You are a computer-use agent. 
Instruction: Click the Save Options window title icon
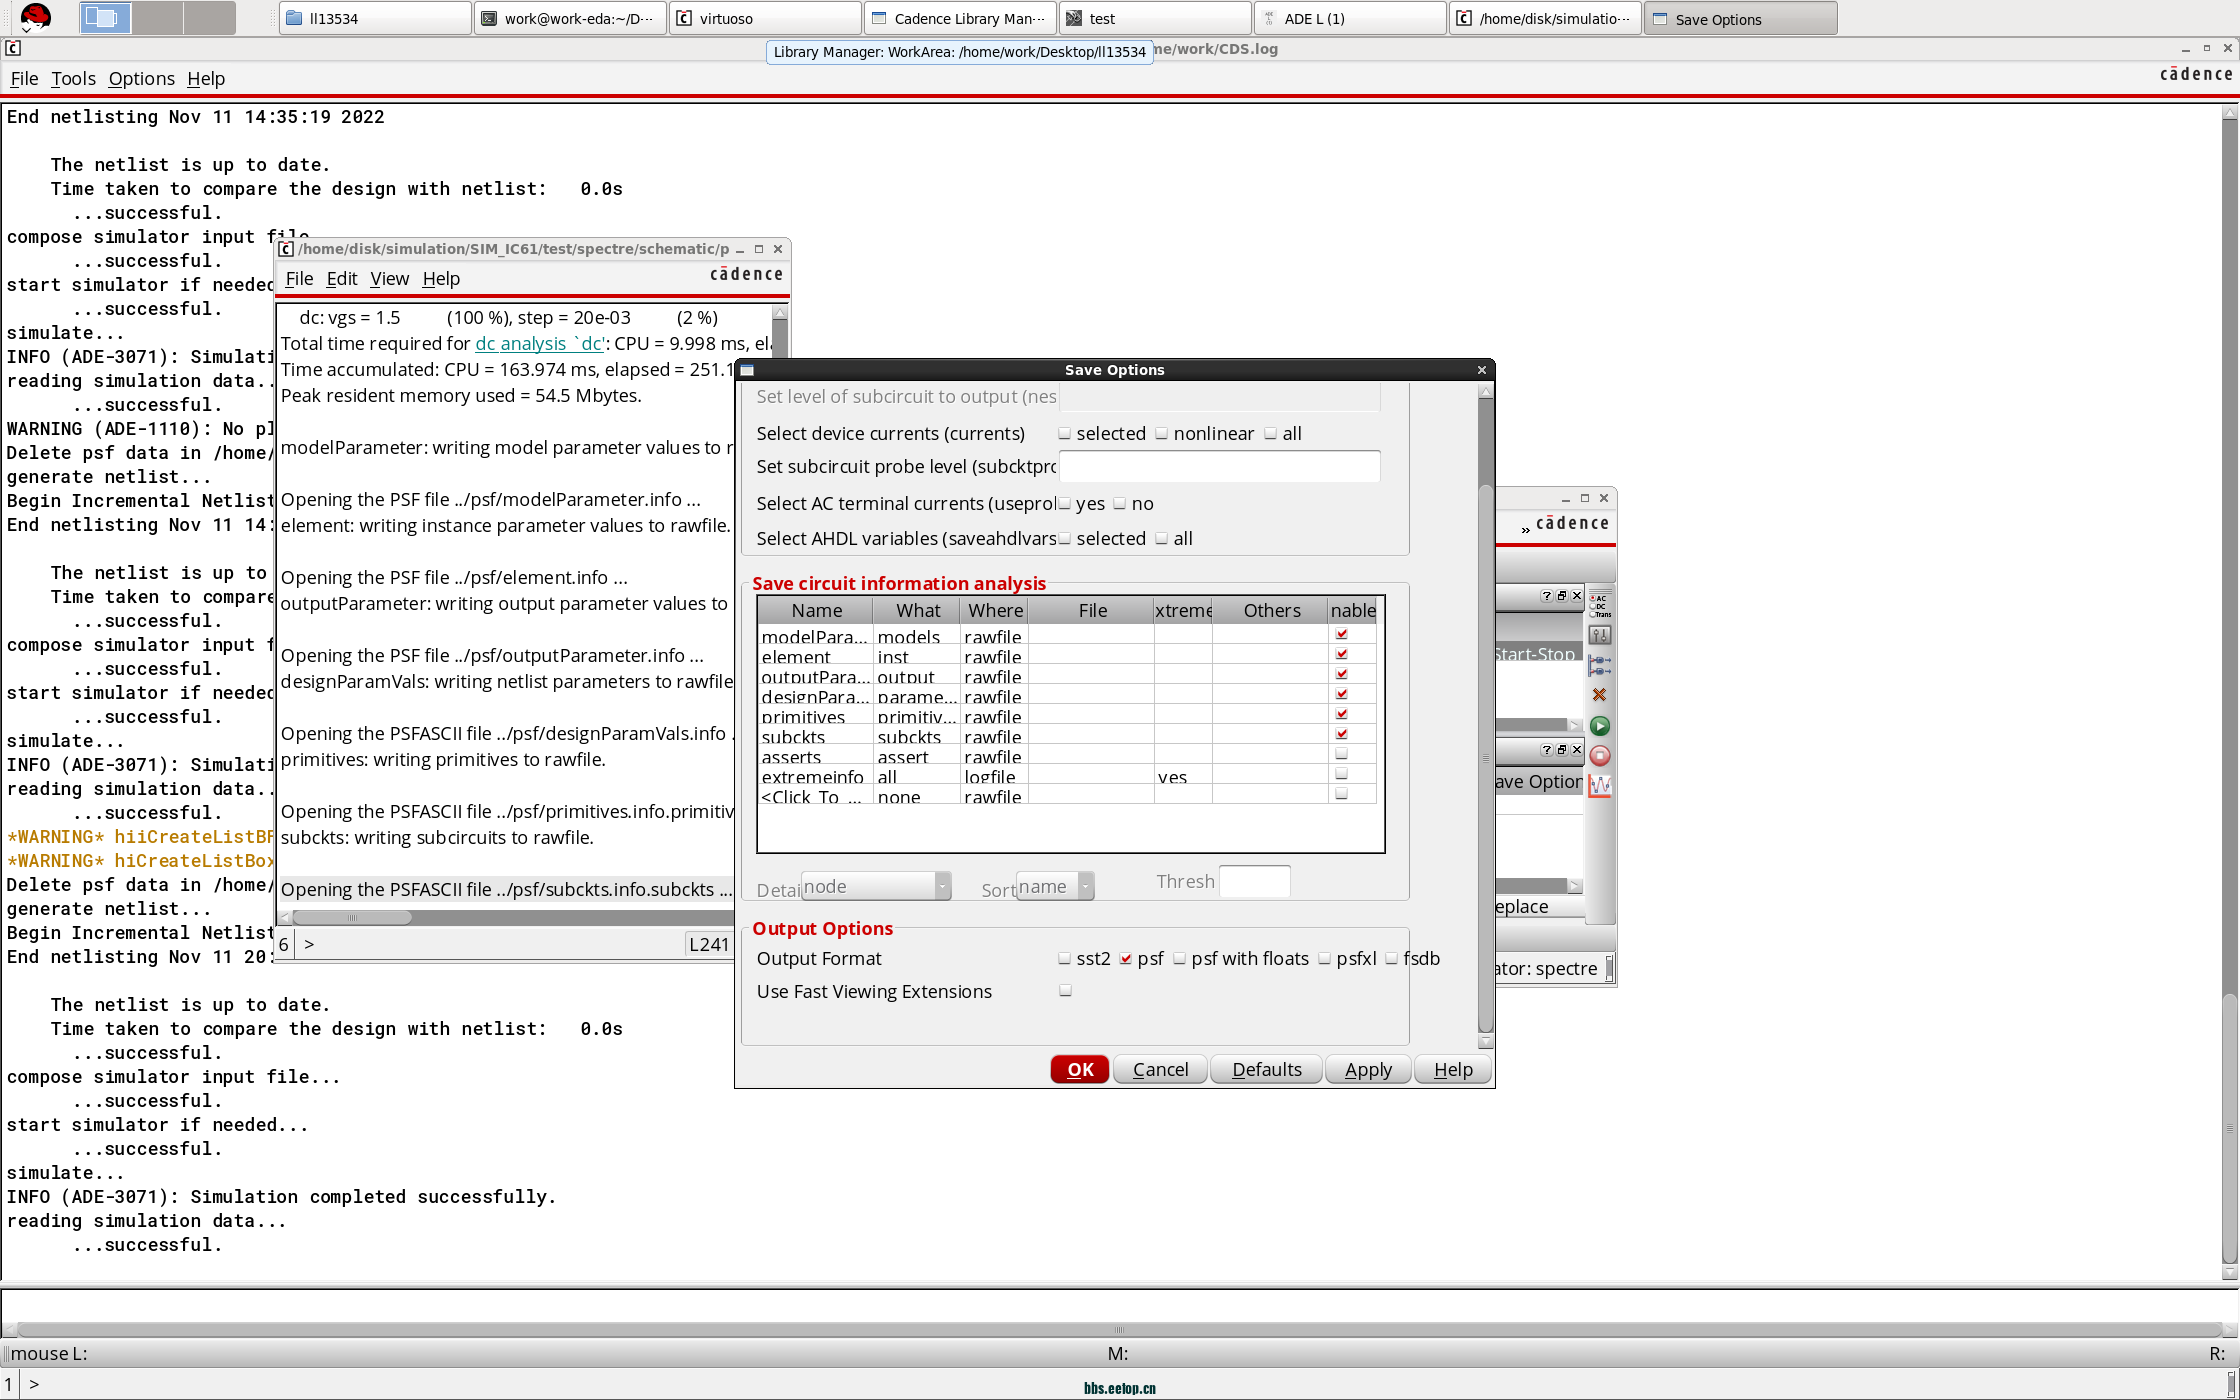pos(746,370)
